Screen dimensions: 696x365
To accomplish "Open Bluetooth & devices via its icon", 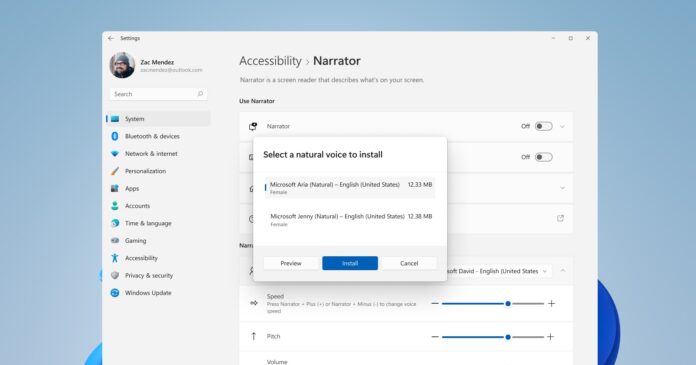I will pos(115,136).
